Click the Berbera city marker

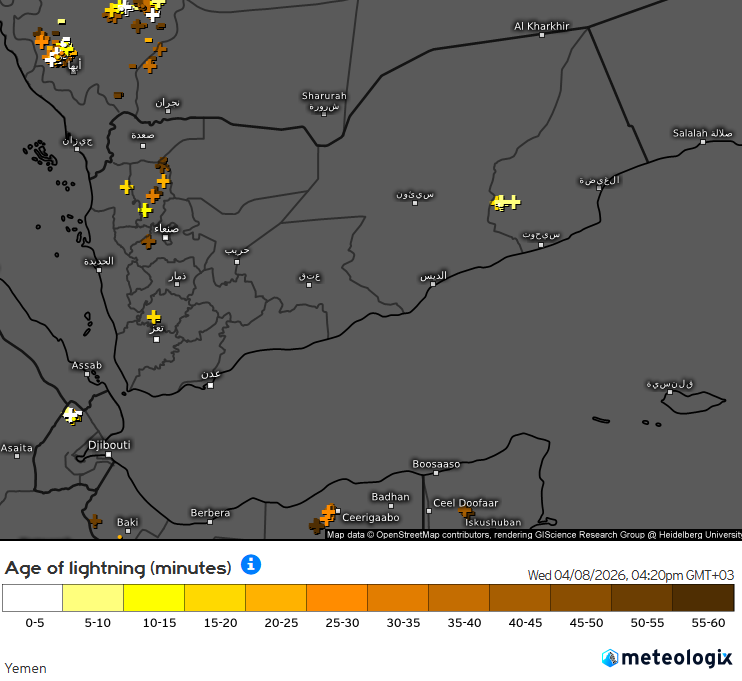[x=210, y=522]
